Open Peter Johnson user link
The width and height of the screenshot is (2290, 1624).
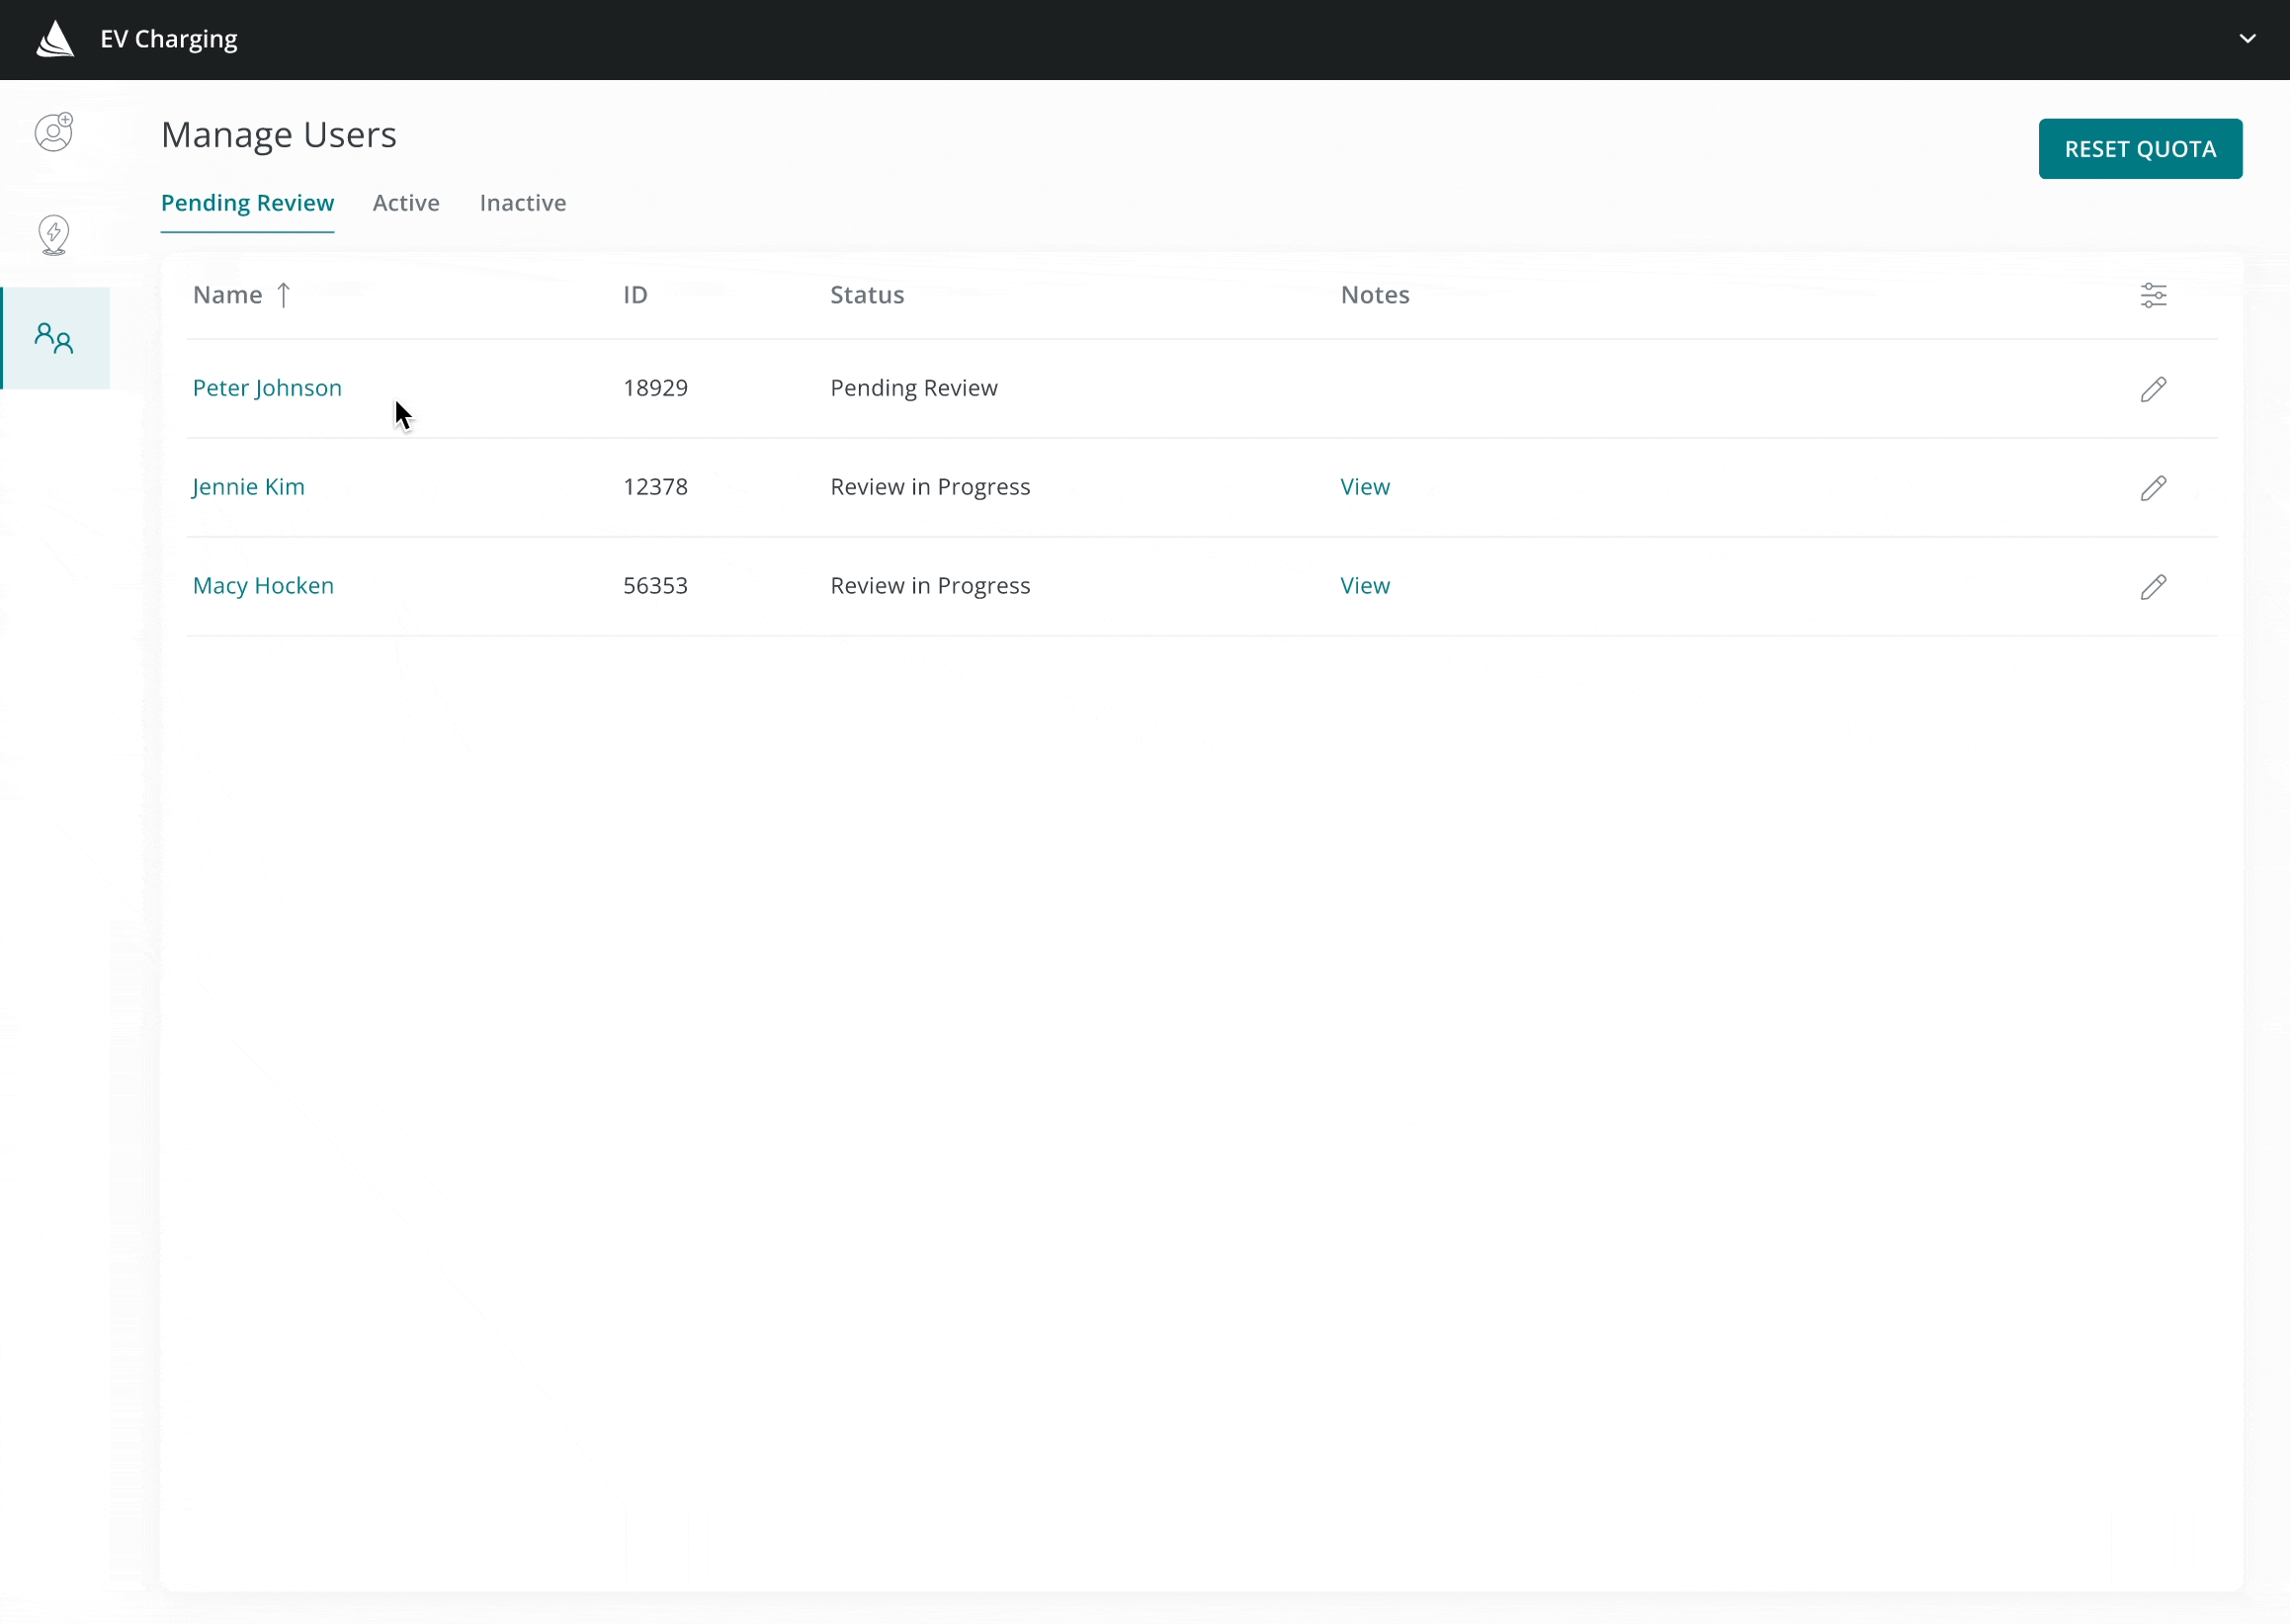[x=267, y=388]
